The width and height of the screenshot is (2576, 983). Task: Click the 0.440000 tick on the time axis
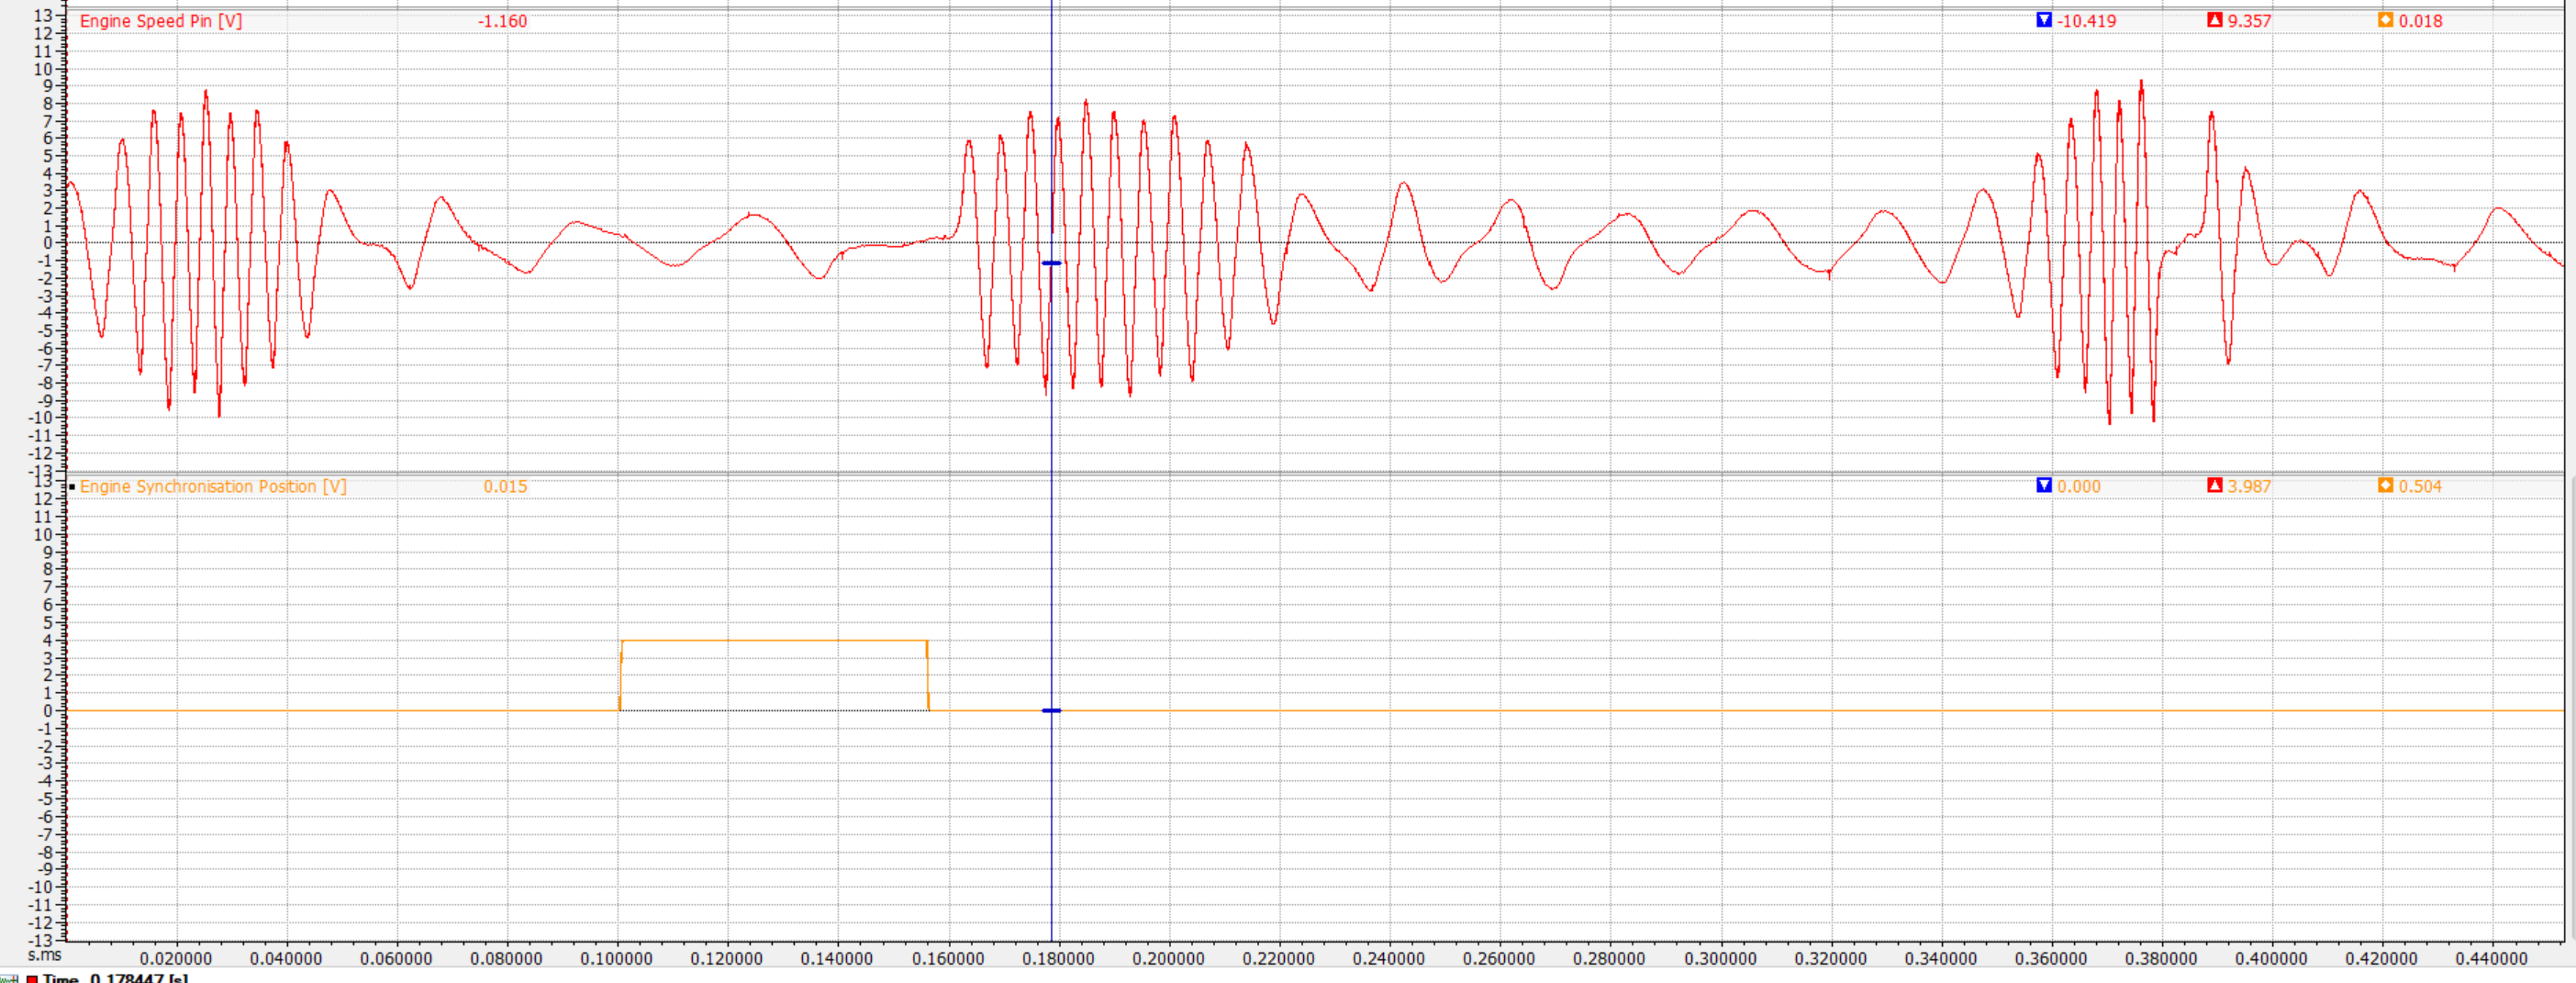click(2492, 958)
